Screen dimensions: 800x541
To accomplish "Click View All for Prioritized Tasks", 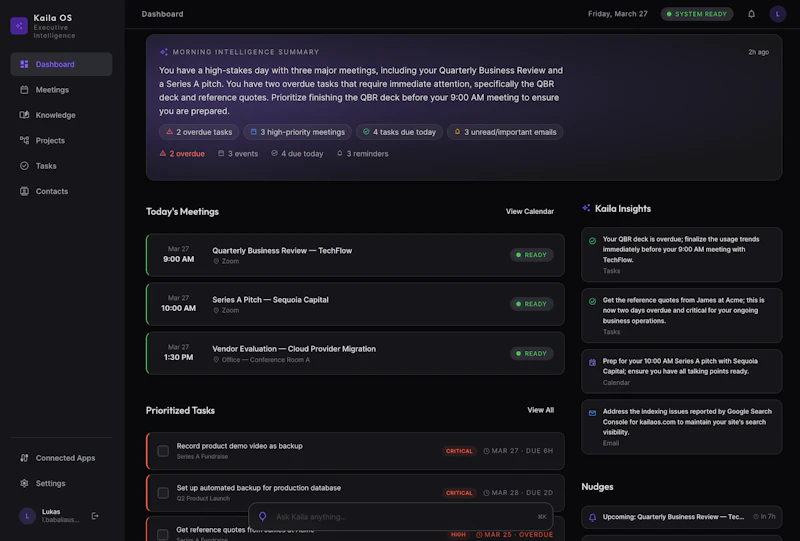I will pos(540,410).
